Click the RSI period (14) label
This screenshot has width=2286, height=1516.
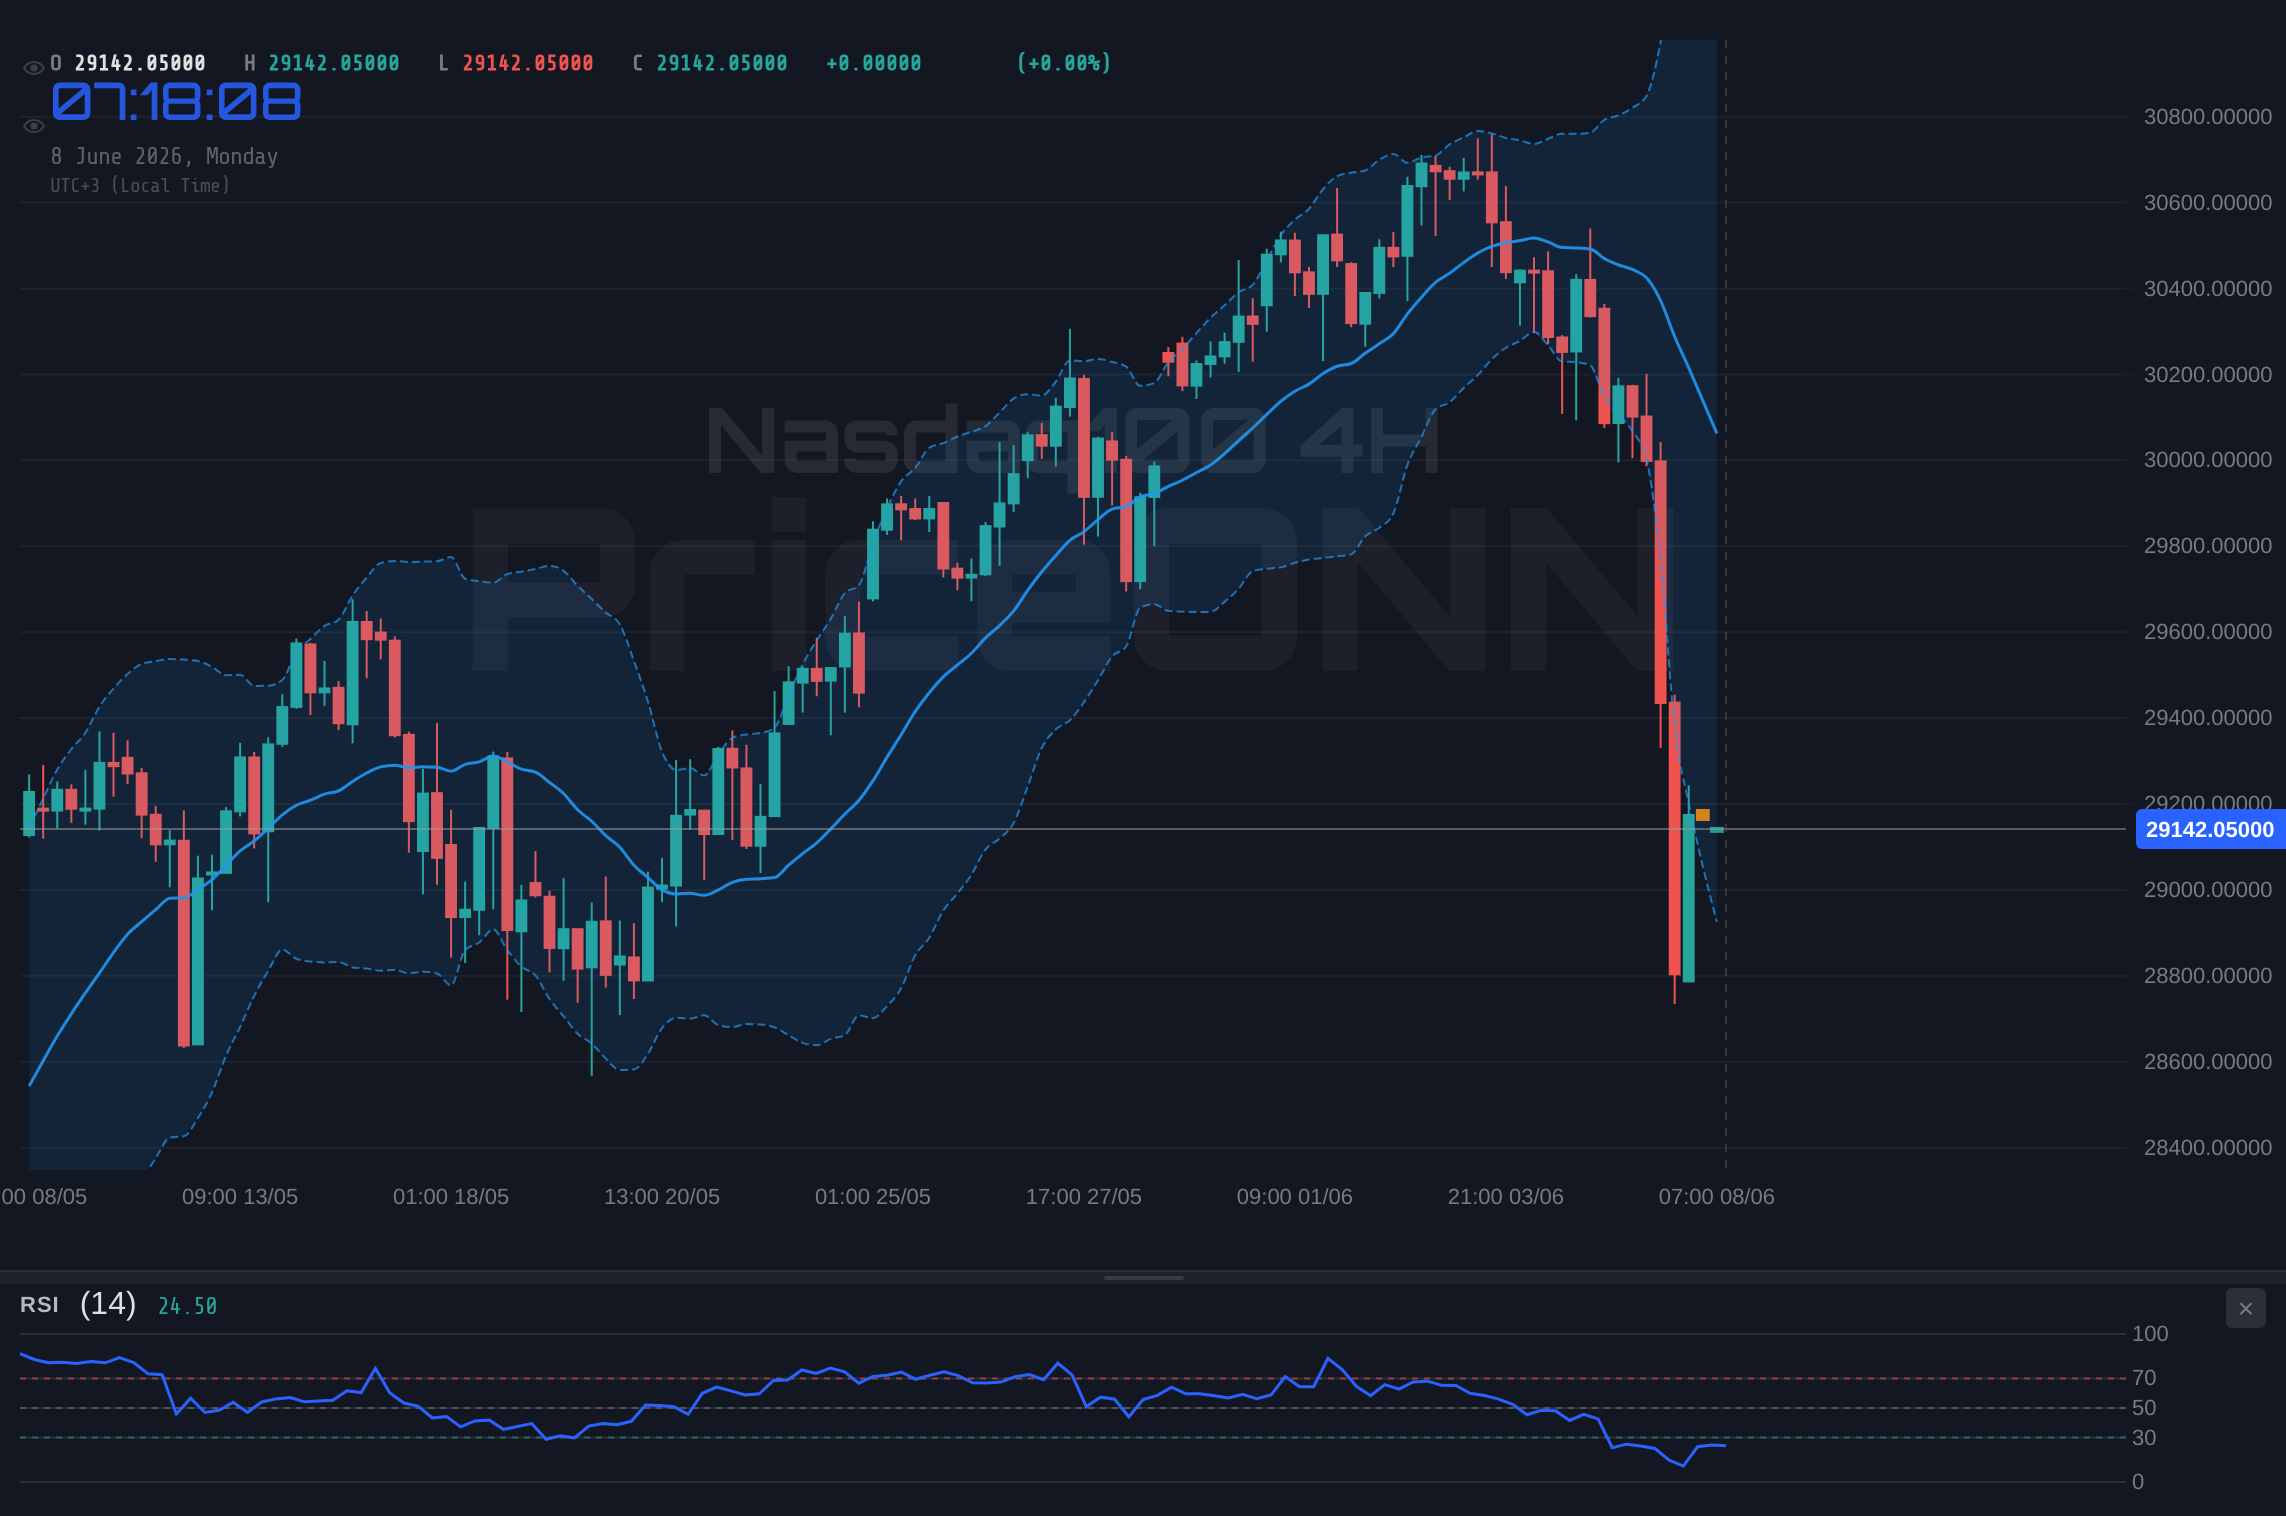tap(108, 1304)
